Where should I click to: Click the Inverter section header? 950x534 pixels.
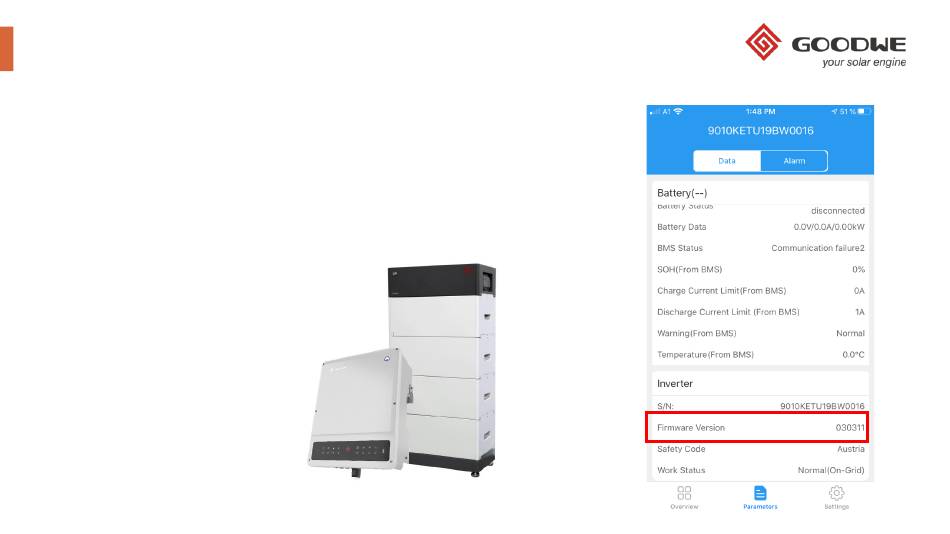[x=675, y=384]
